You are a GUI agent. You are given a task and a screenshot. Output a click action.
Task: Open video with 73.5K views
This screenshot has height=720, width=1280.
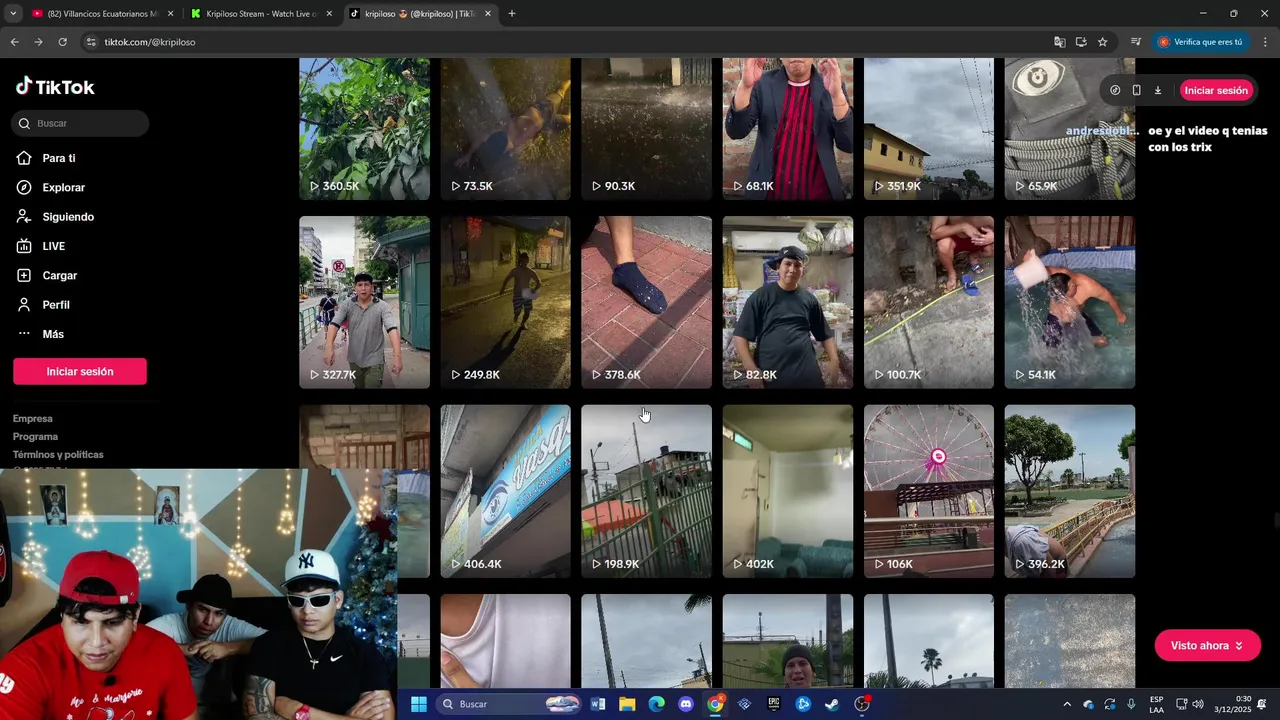(x=505, y=128)
